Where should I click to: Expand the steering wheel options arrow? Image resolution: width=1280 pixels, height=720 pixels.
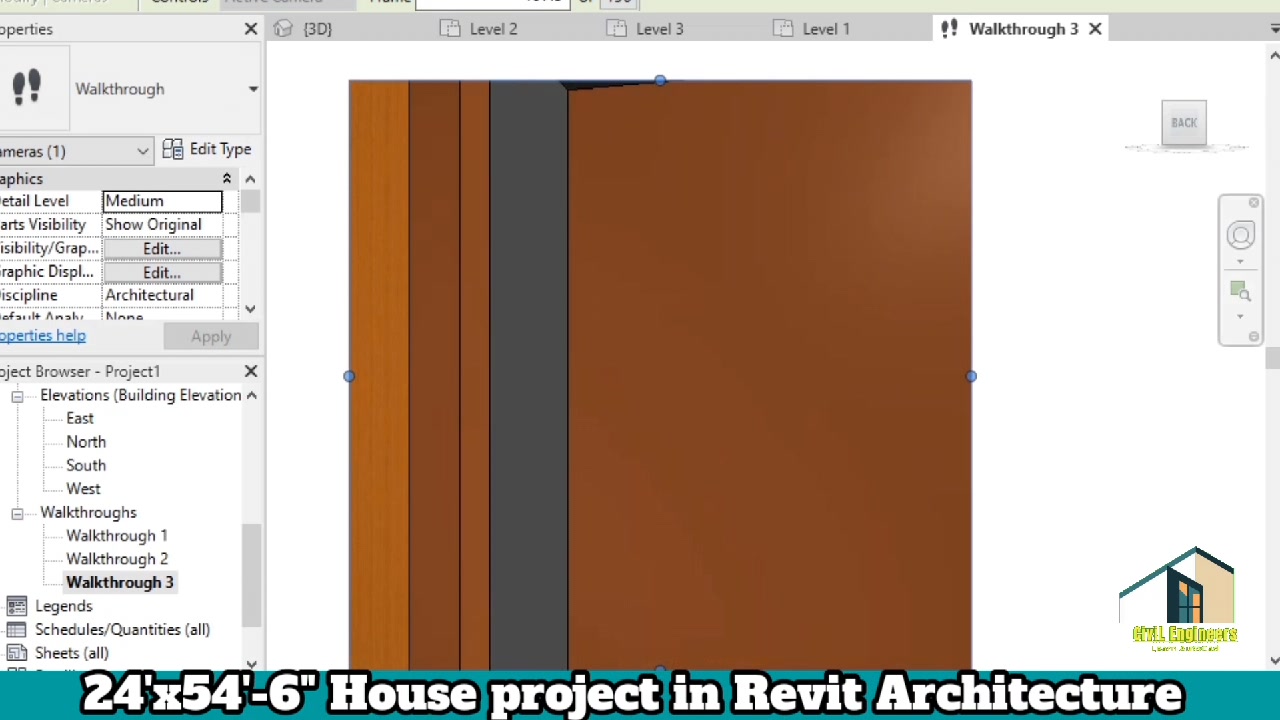click(1240, 262)
